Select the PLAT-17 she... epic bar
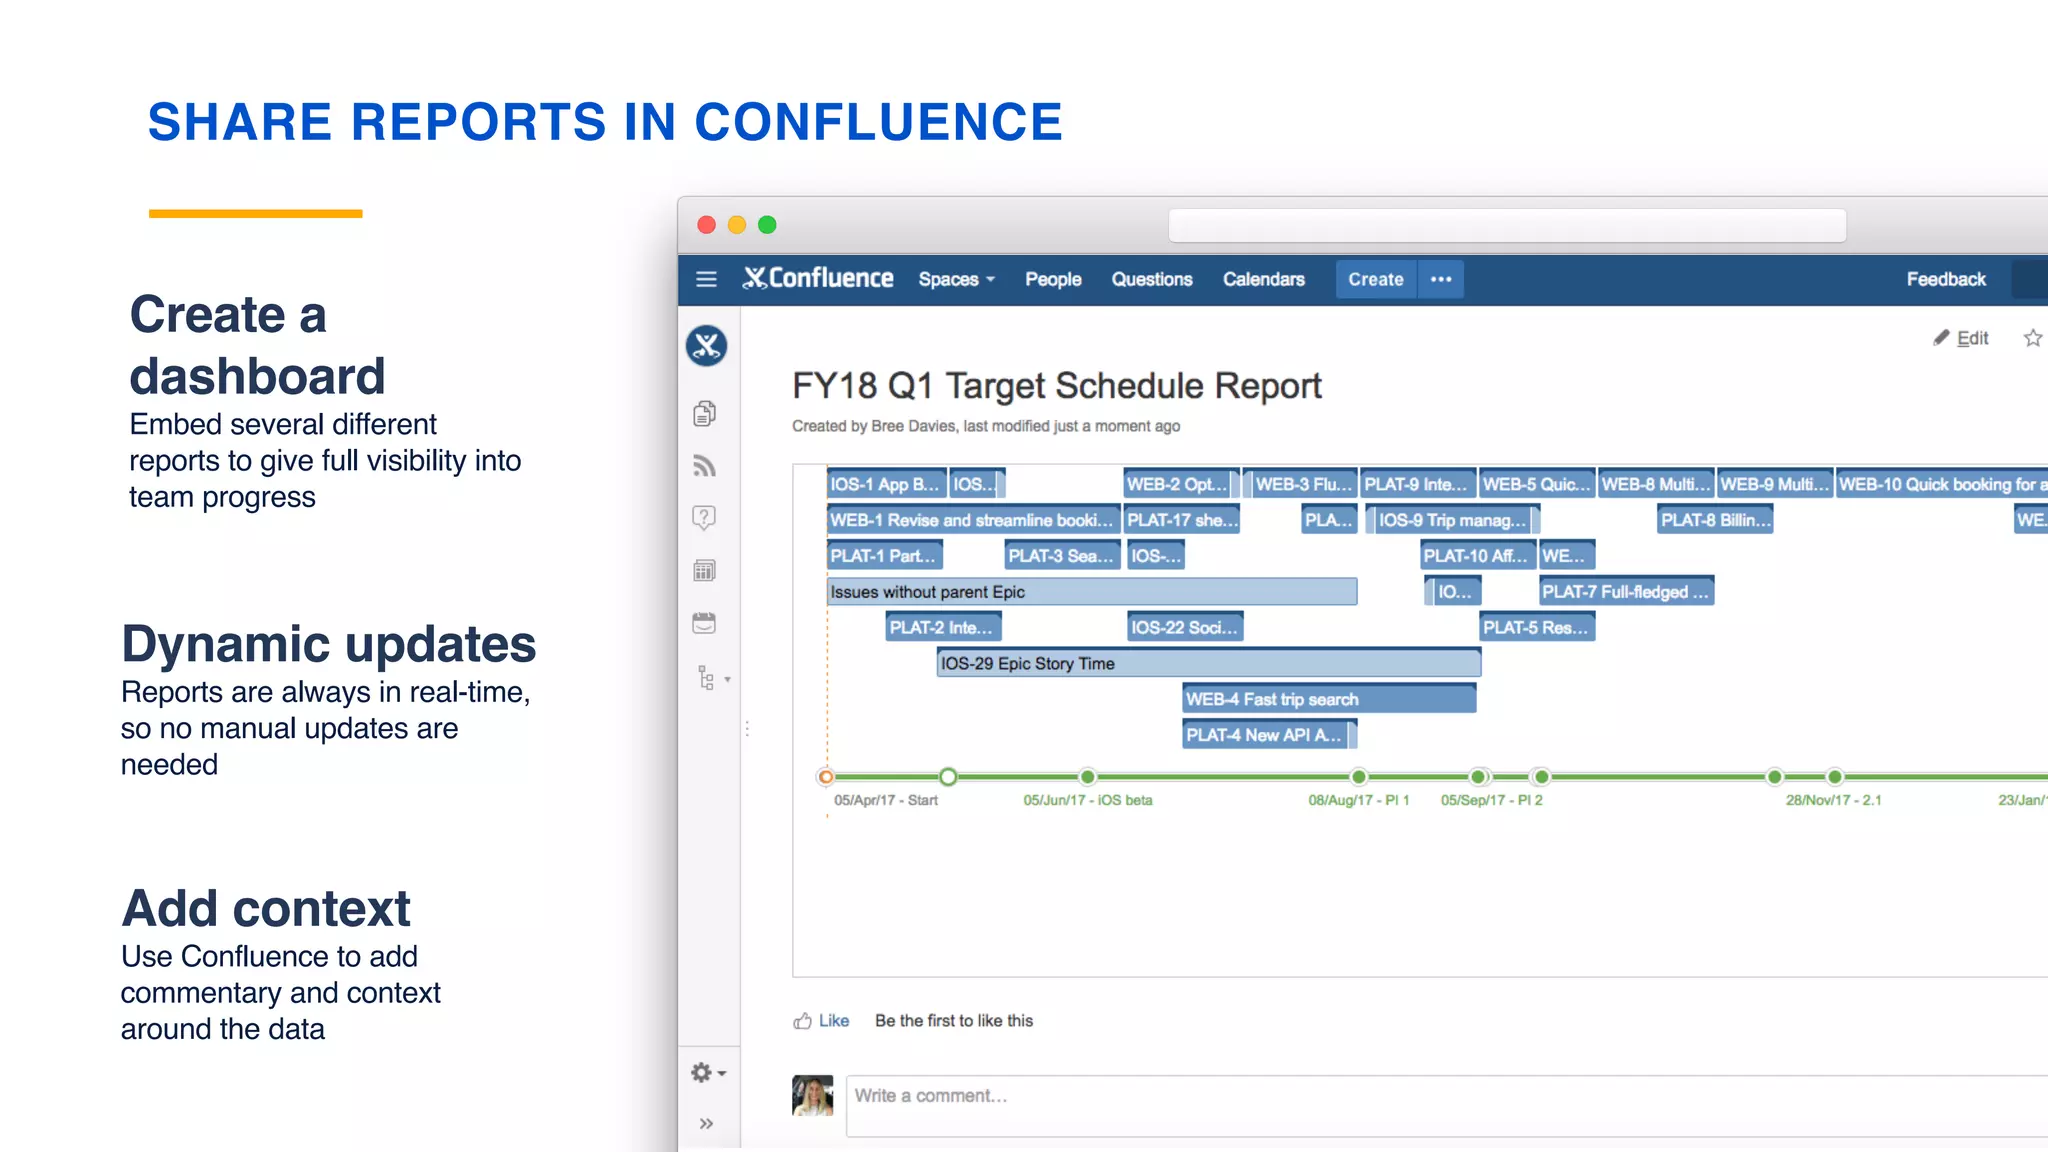Screen dimensions: 2048x1152 1182,520
